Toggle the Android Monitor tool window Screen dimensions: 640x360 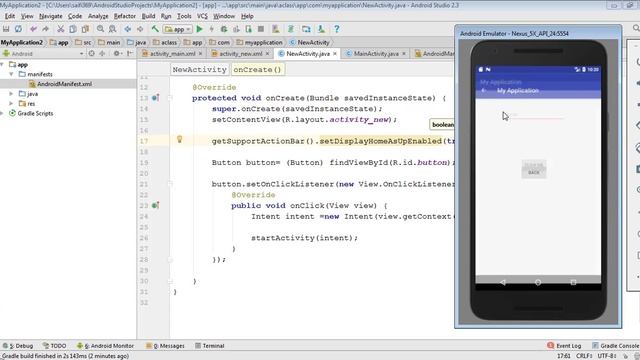(x=105, y=346)
